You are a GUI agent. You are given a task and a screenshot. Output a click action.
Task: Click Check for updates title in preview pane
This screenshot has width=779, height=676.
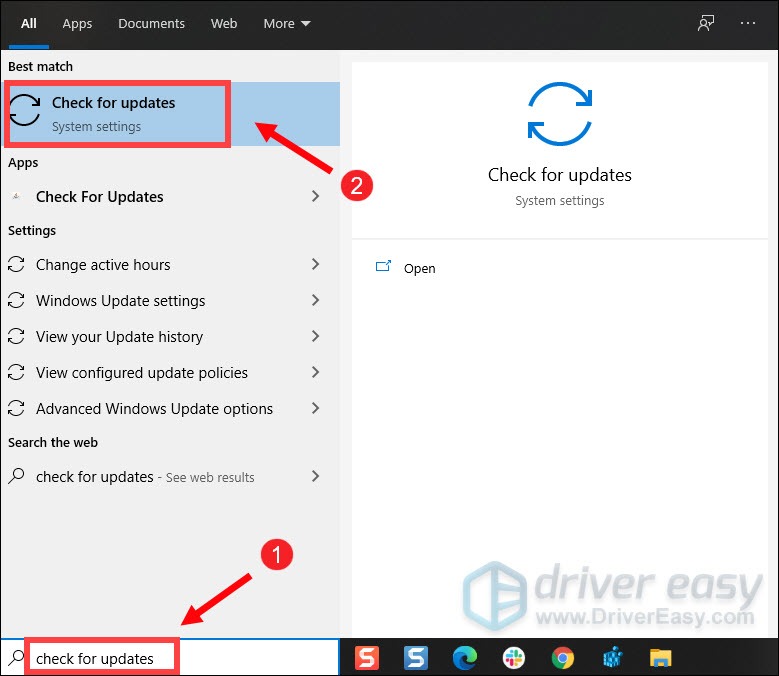coord(559,175)
